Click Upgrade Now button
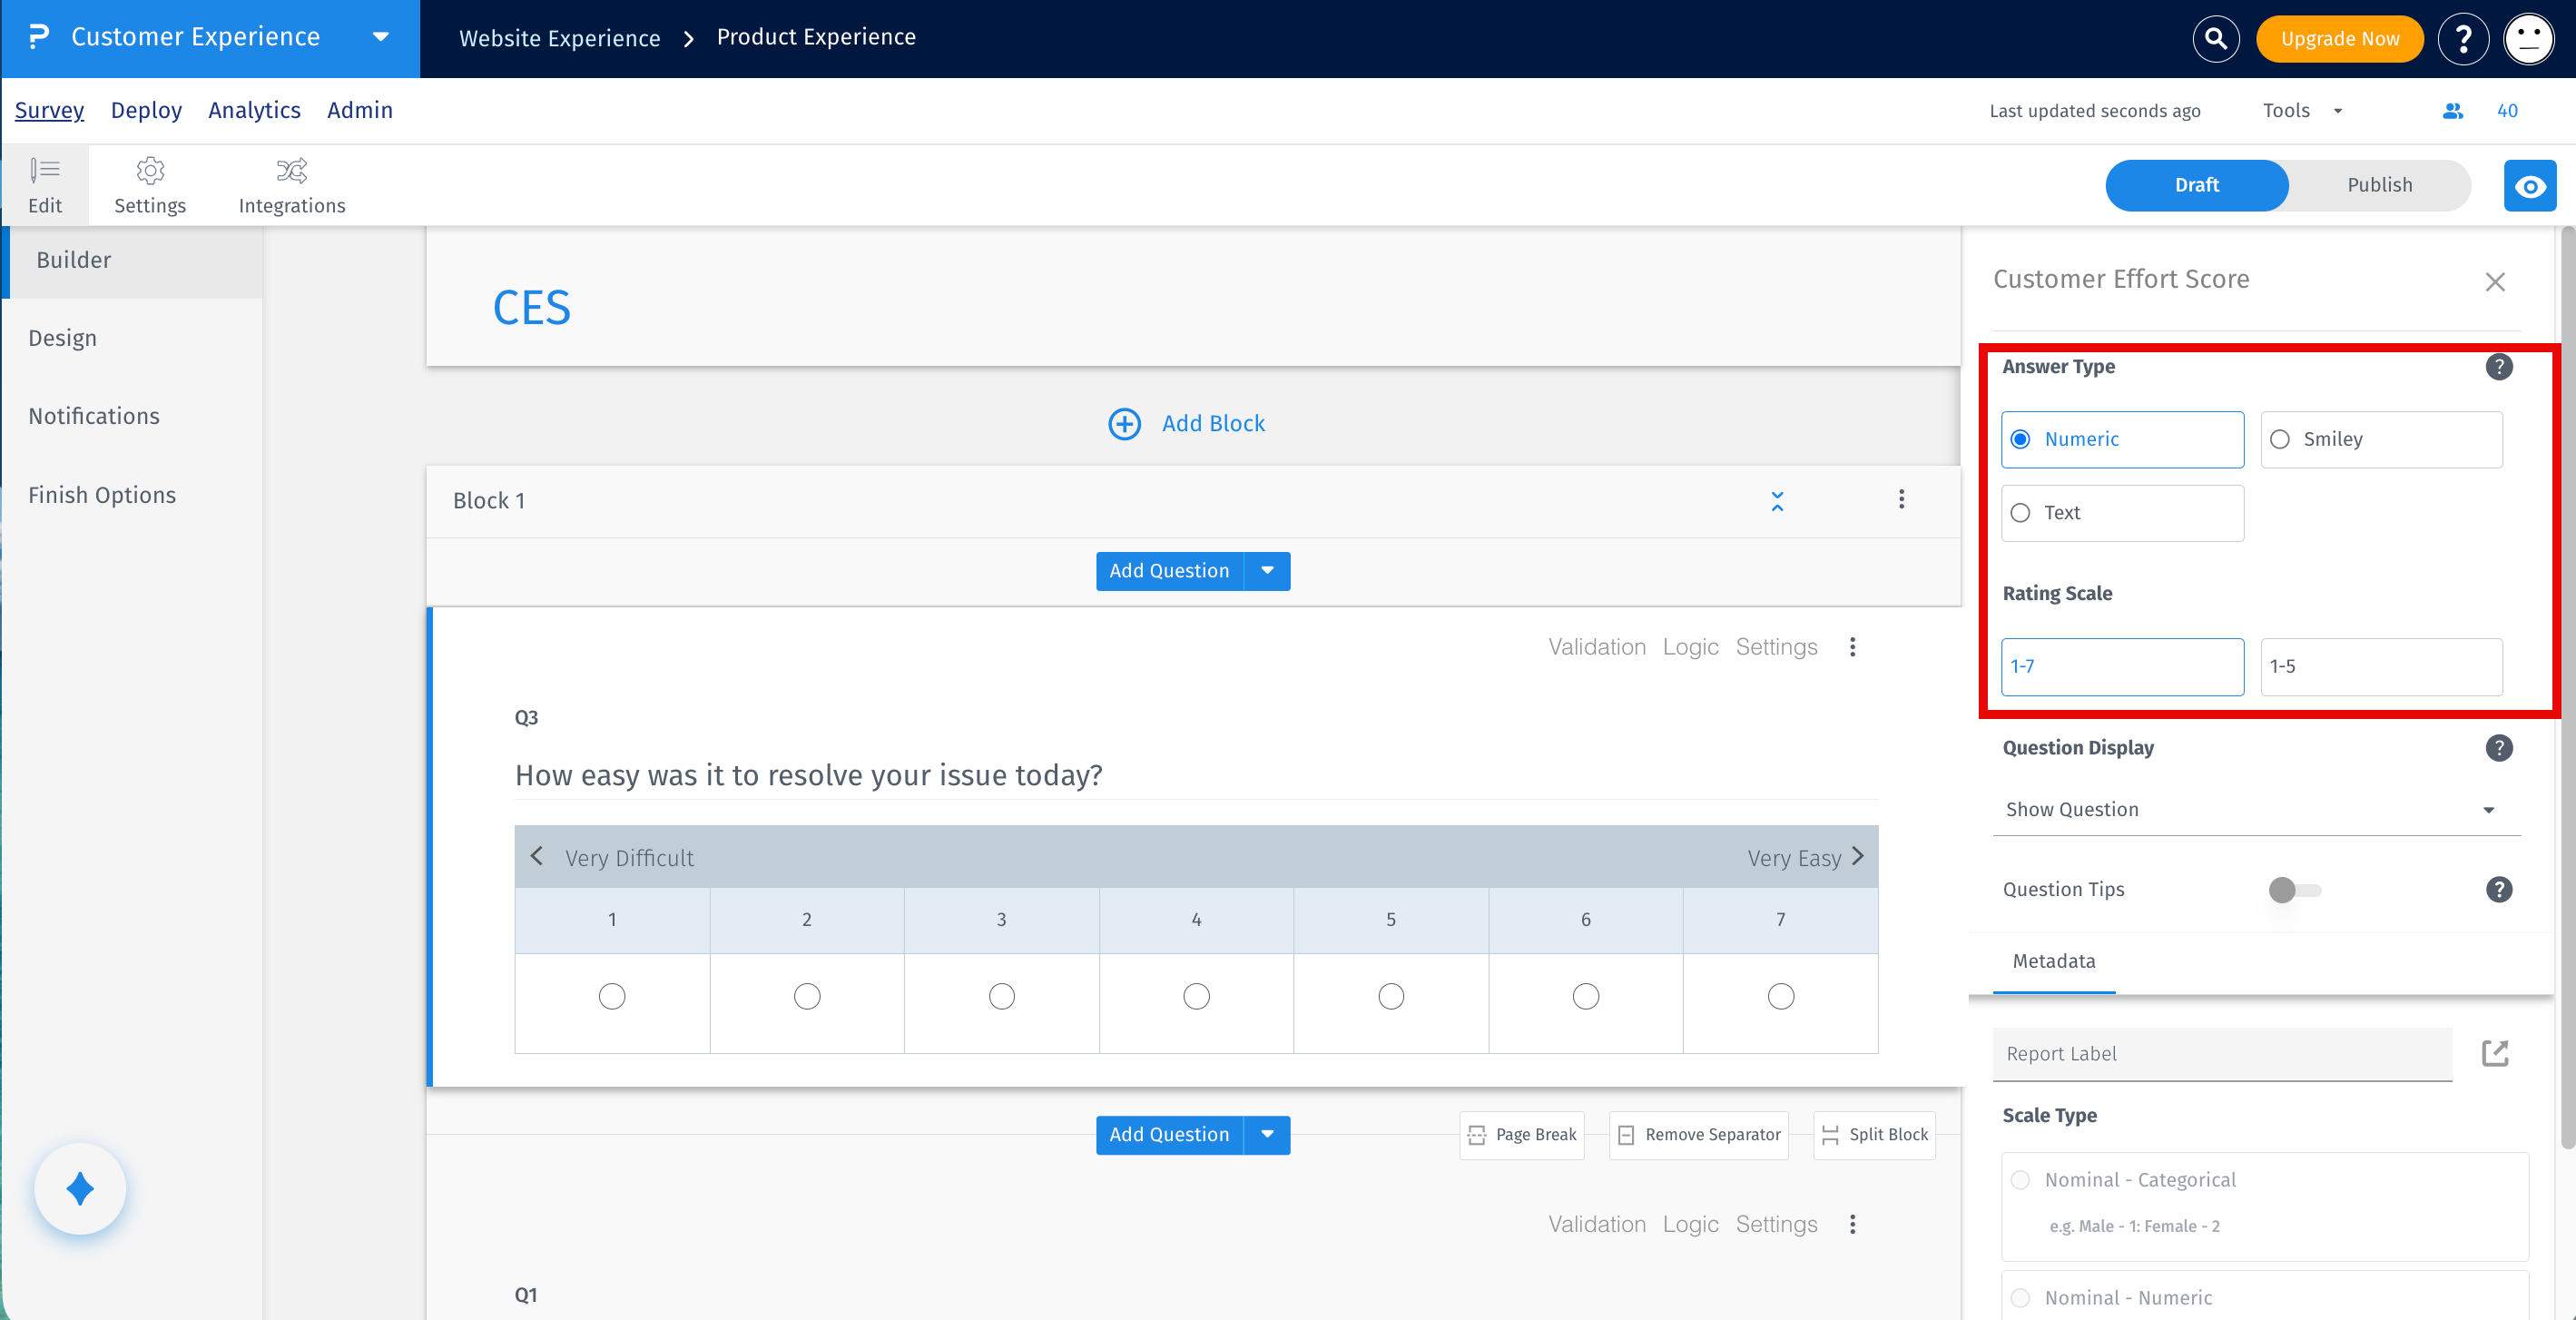Image resolution: width=2576 pixels, height=1320 pixels. (x=2339, y=39)
